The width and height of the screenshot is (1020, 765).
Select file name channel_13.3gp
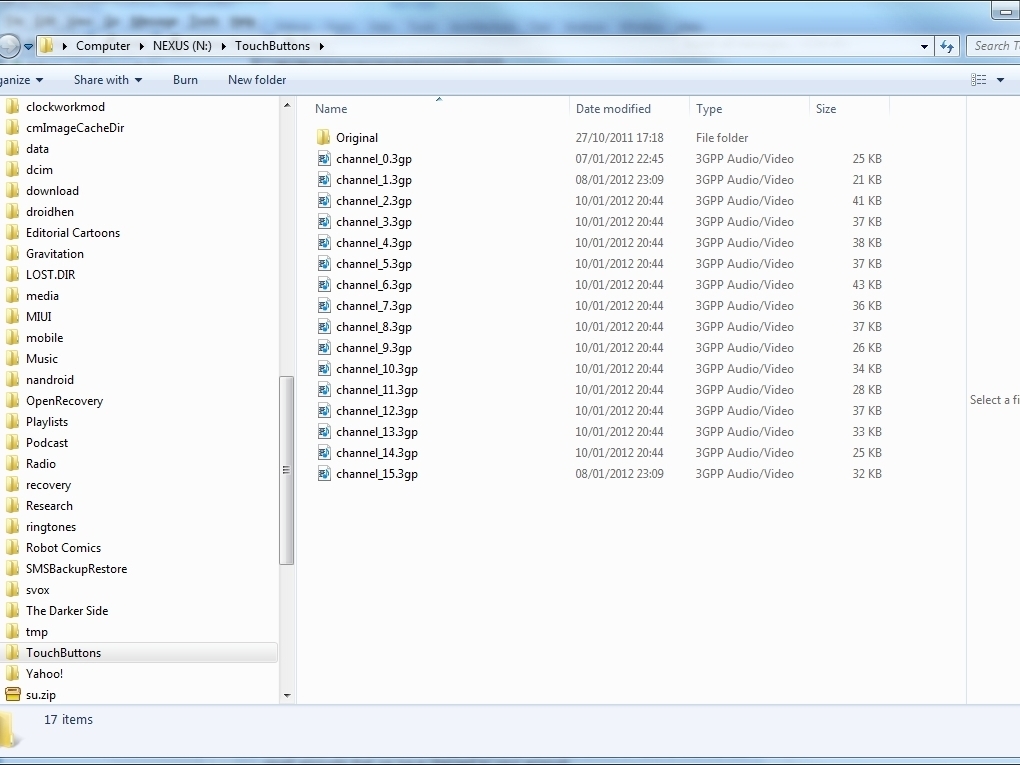tap(377, 432)
